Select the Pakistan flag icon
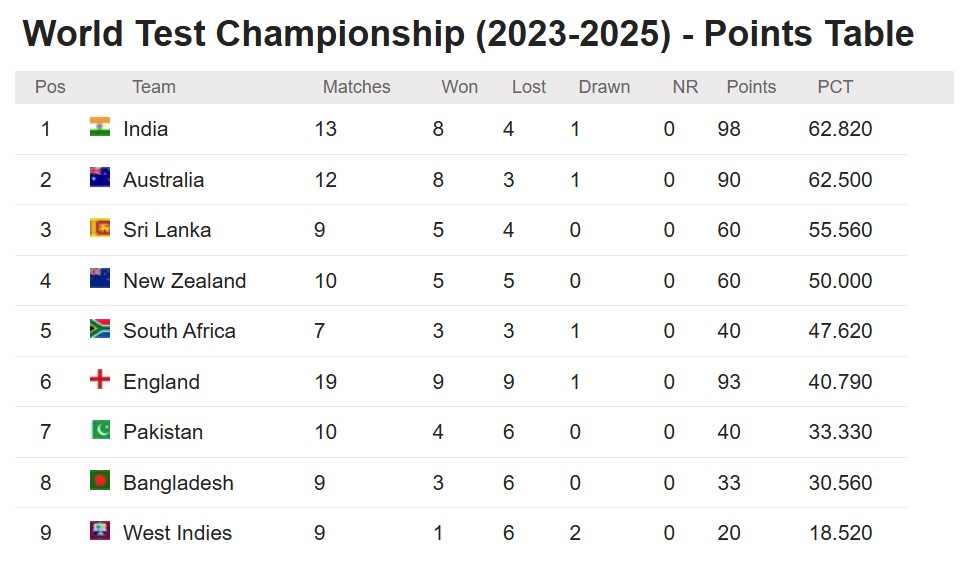The height and width of the screenshot is (576, 961). [100, 430]
